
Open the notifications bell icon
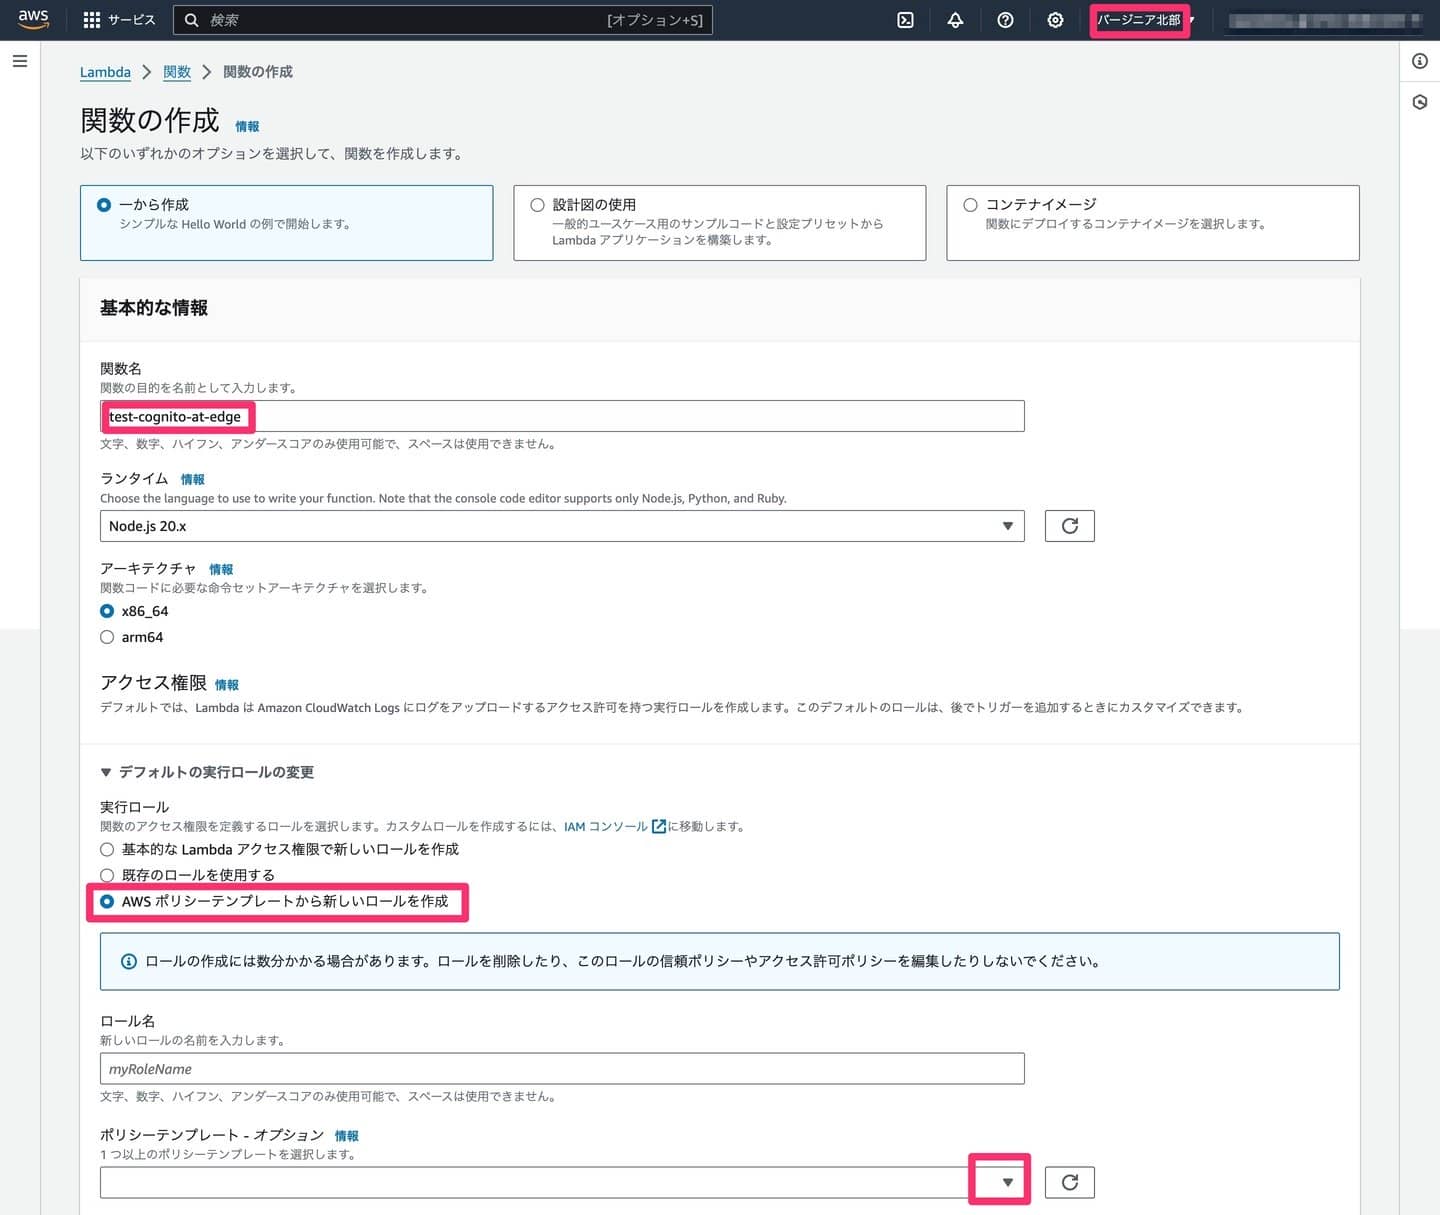[955, 20]
